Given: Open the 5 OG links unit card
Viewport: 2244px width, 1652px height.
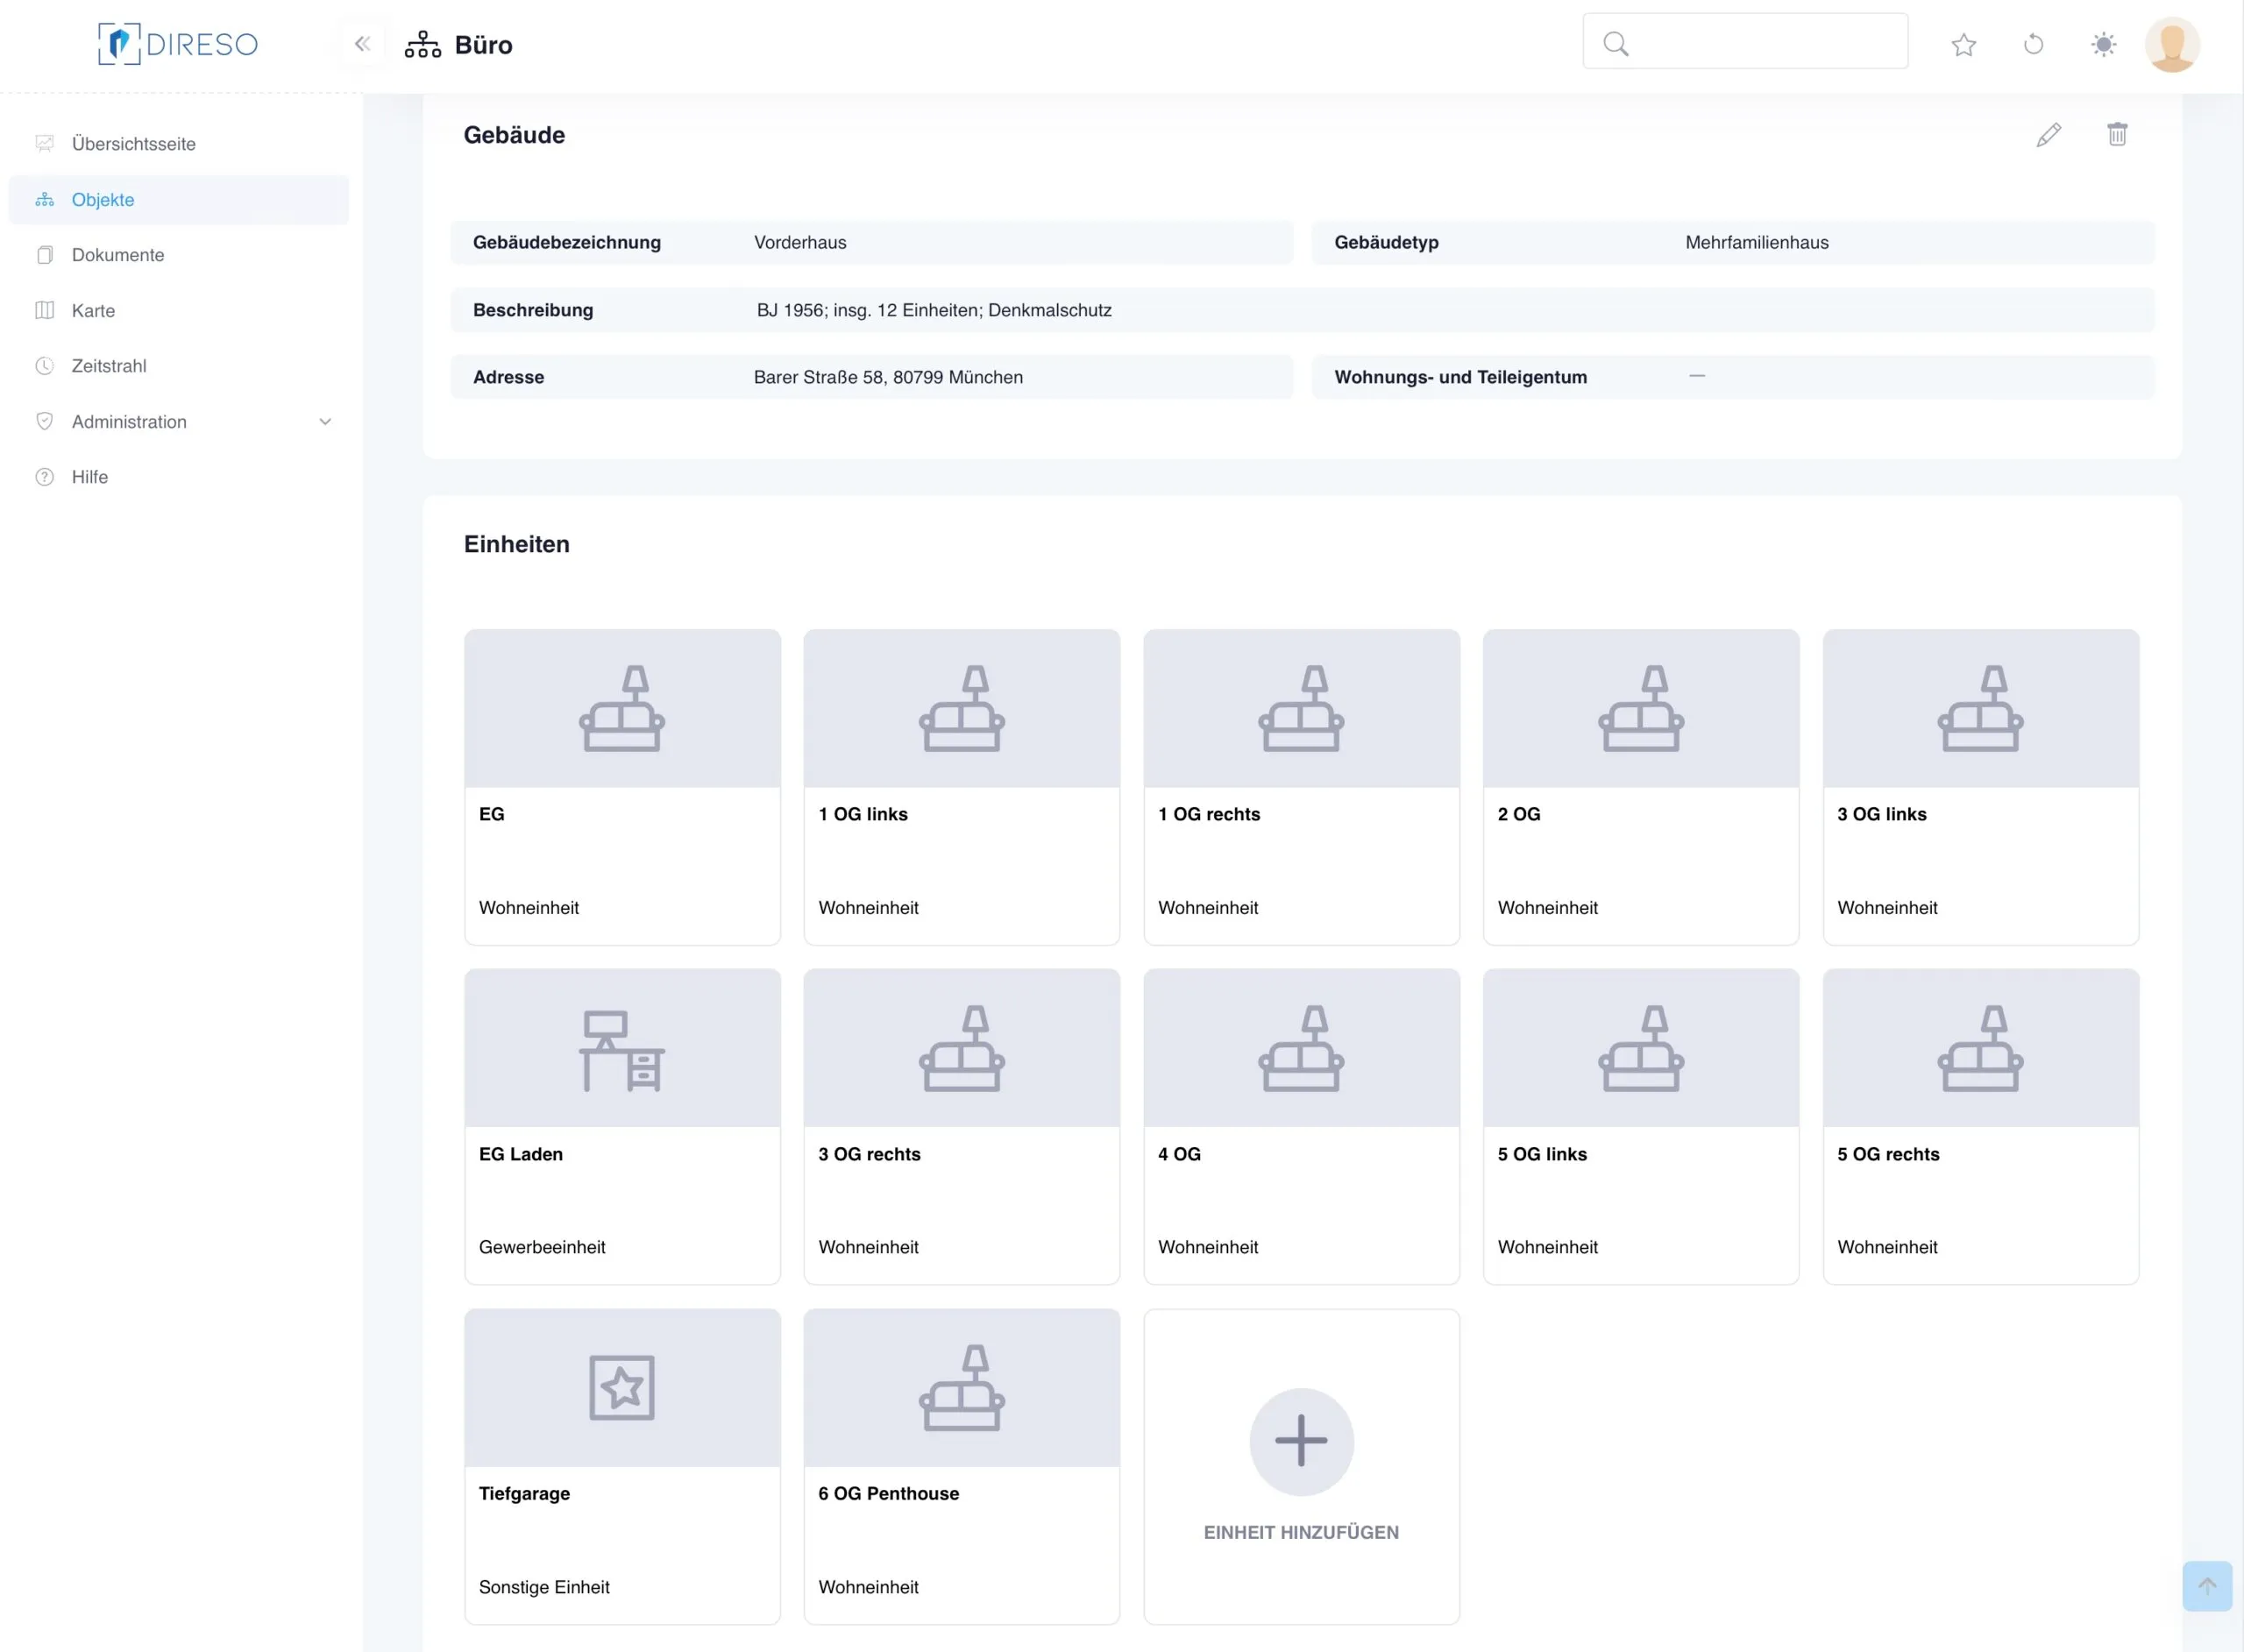Looking at the screenshot, I should point(1641,1126).
